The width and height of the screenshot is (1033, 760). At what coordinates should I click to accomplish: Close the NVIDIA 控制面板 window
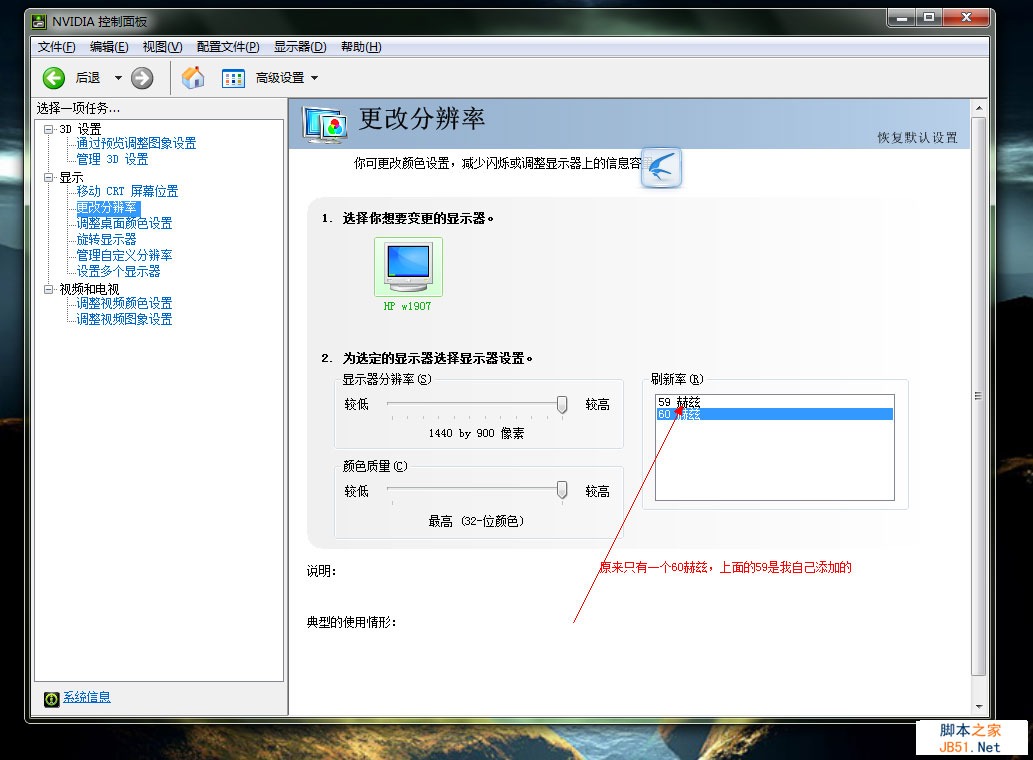(x=966, y=18)
